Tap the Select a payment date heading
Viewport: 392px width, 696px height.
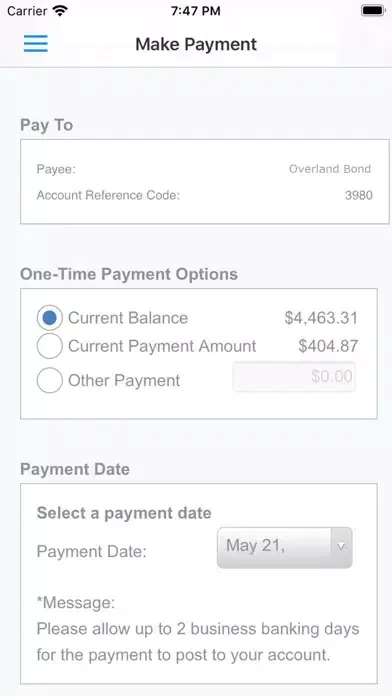(124, 513)
